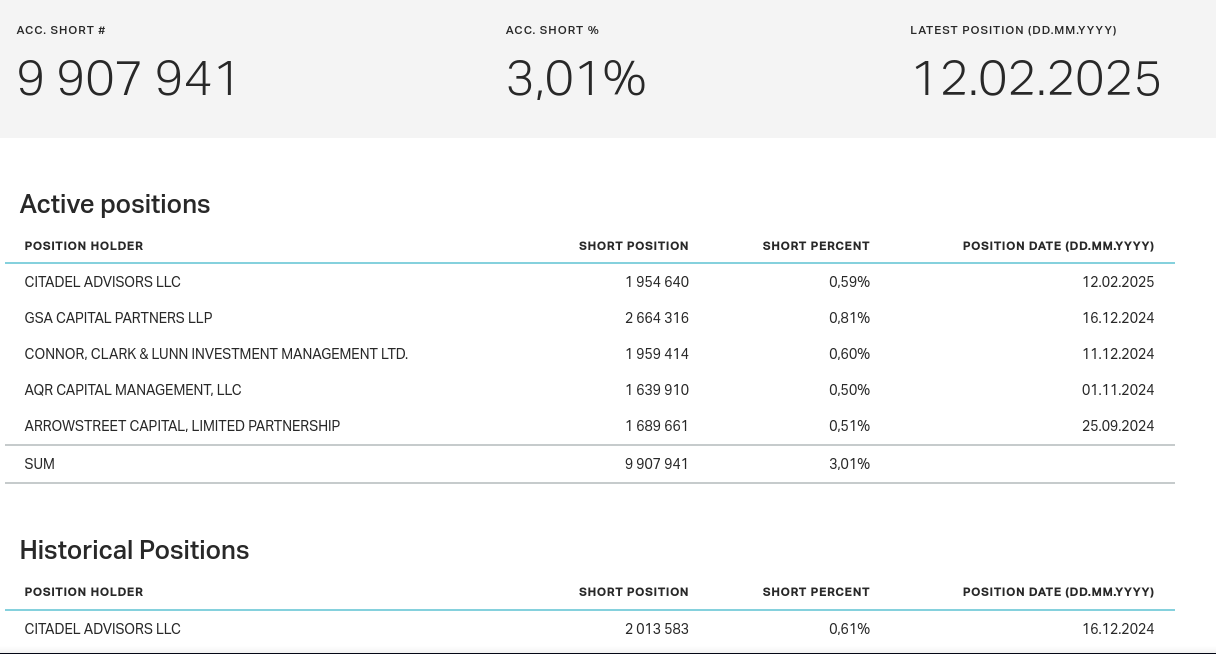
Task: Select ARROWSTREET CAPITAL, LIMITED PARTNERSHIP row name
Action: (182, 426)
